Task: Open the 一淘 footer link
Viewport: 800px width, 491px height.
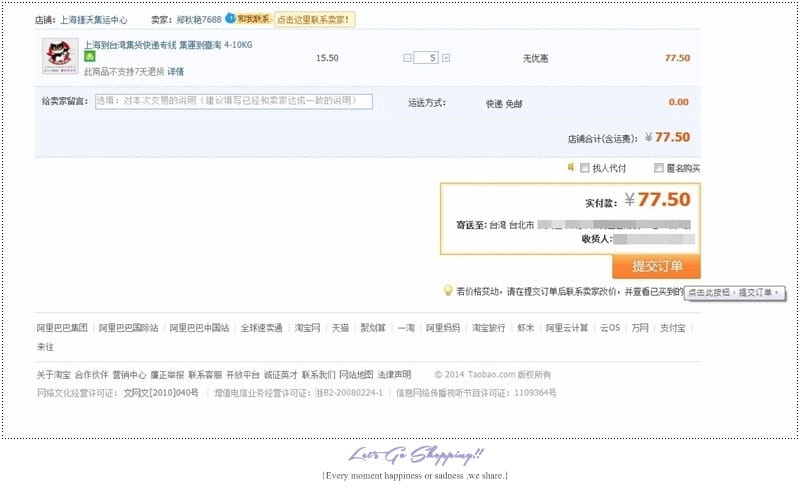Action: (406, 328)
